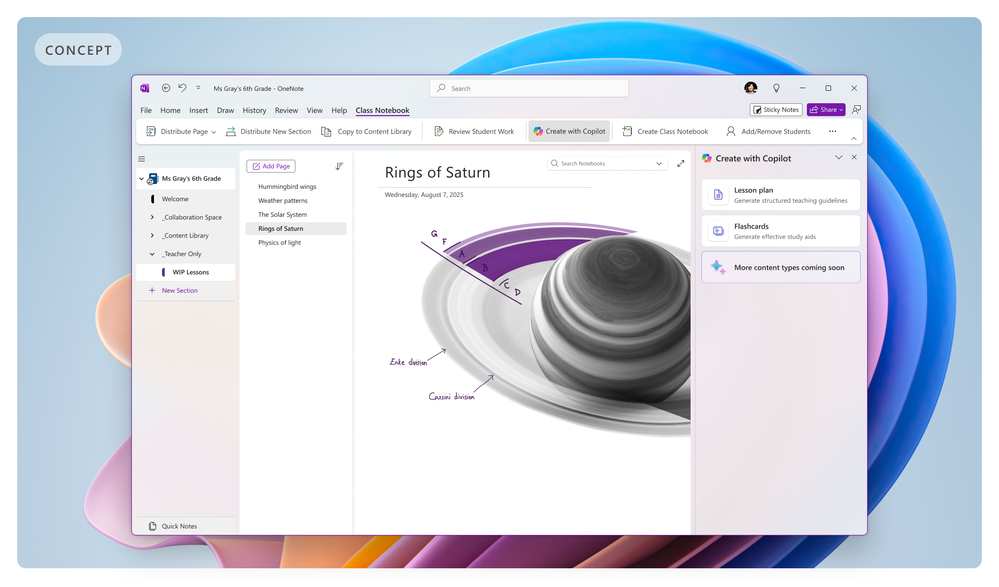Open the History tab
The height and width of the screenshot is (587, 999).
[254, 110]
